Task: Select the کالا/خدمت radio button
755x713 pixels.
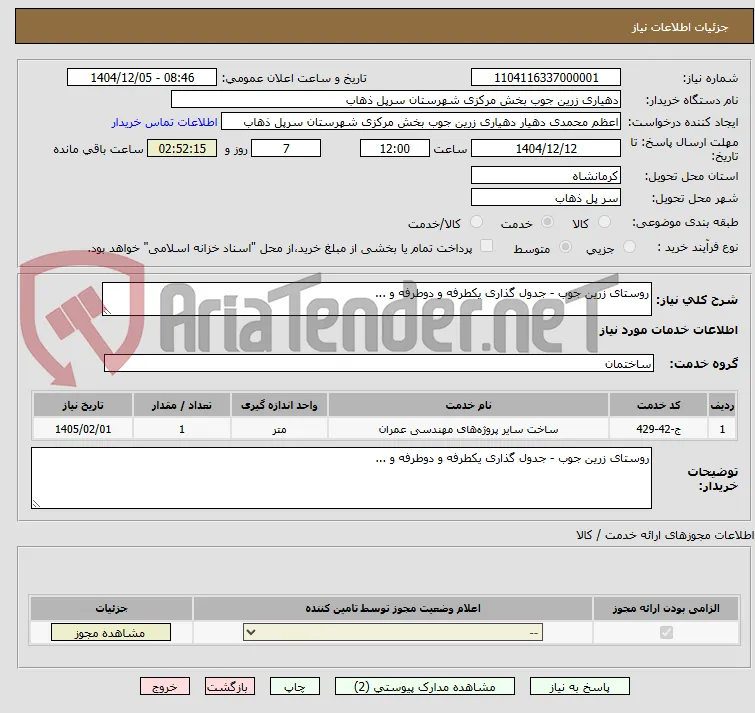Action: [476, 222]
